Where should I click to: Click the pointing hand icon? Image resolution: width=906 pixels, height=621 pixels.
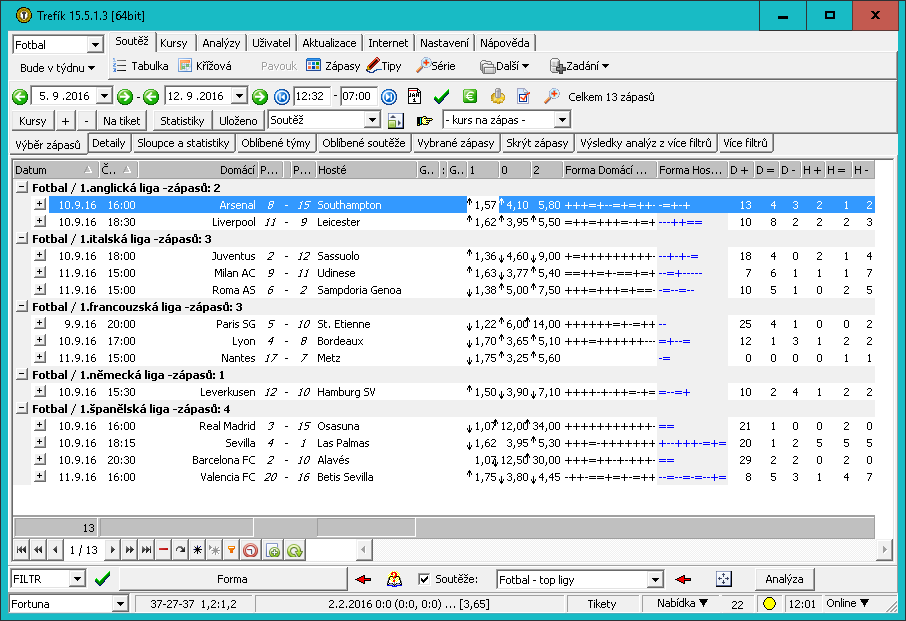point(425,120)
